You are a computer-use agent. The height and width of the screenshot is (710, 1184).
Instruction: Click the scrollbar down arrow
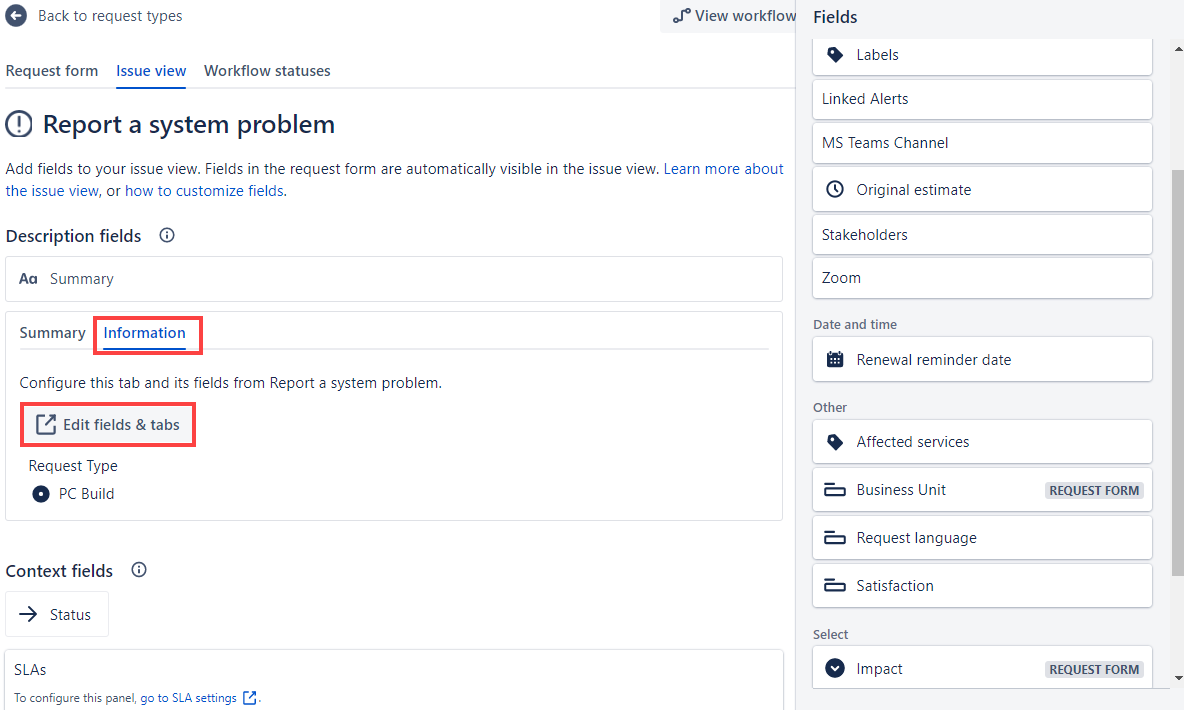point(1178,678)
